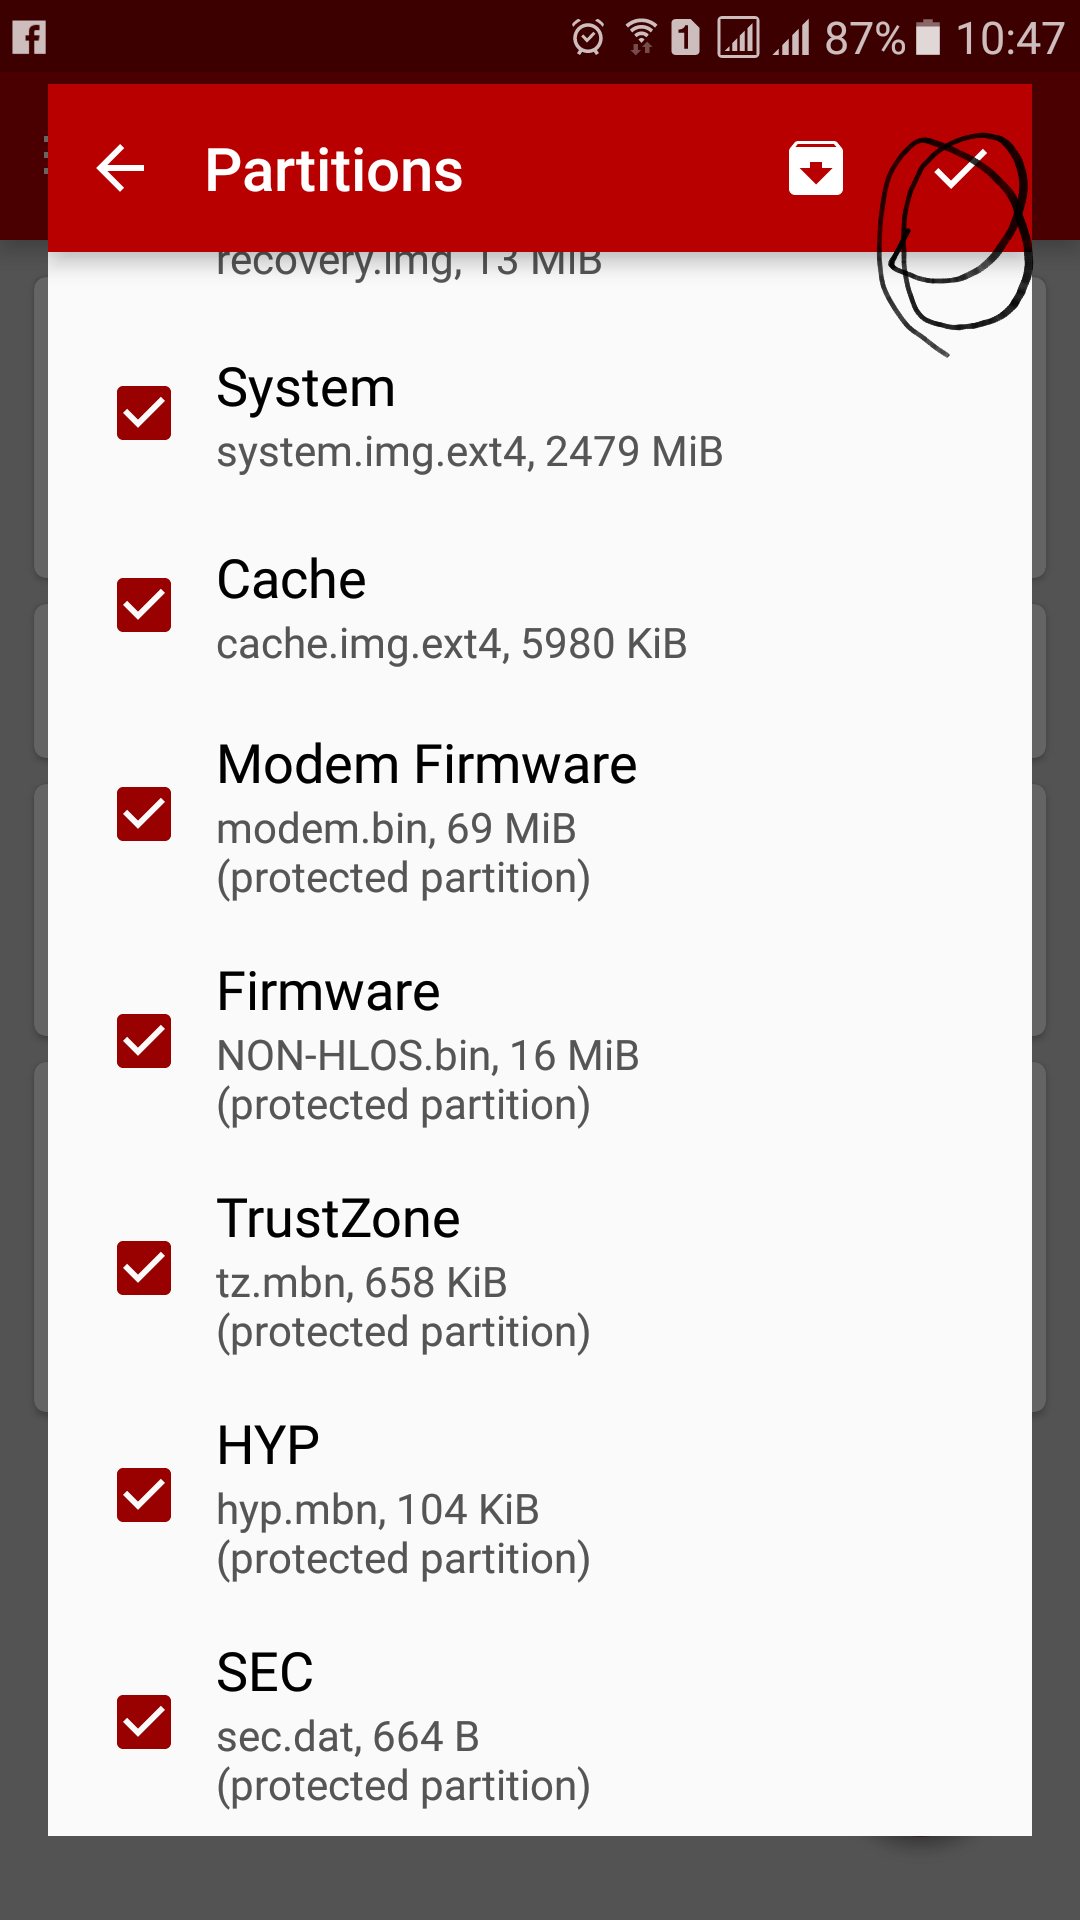This screenshot has width=1080, height=1920.
Task: Toggle the SEC partition checkbox
Action: coord(144,1722)
